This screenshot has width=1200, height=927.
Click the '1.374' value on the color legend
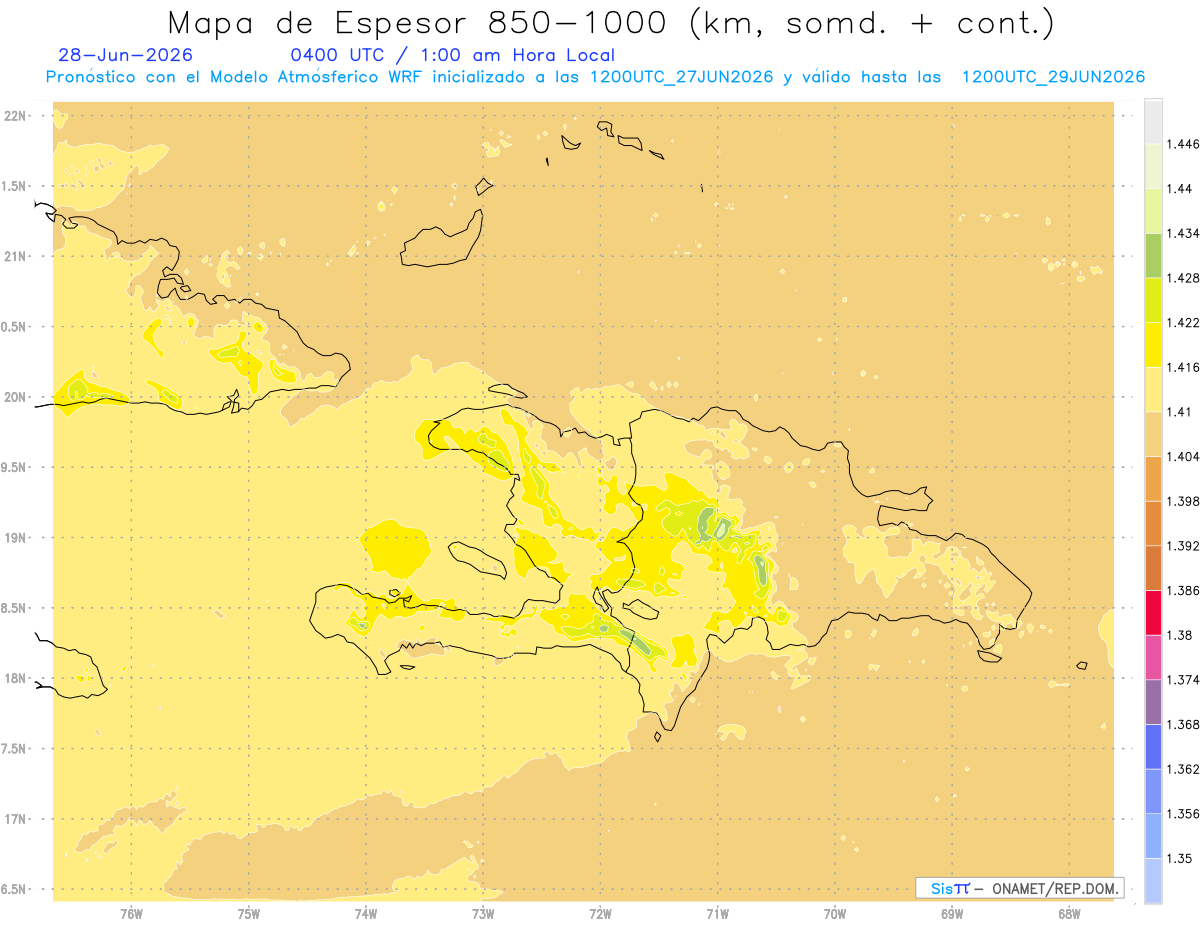(x=1184, y=680)
